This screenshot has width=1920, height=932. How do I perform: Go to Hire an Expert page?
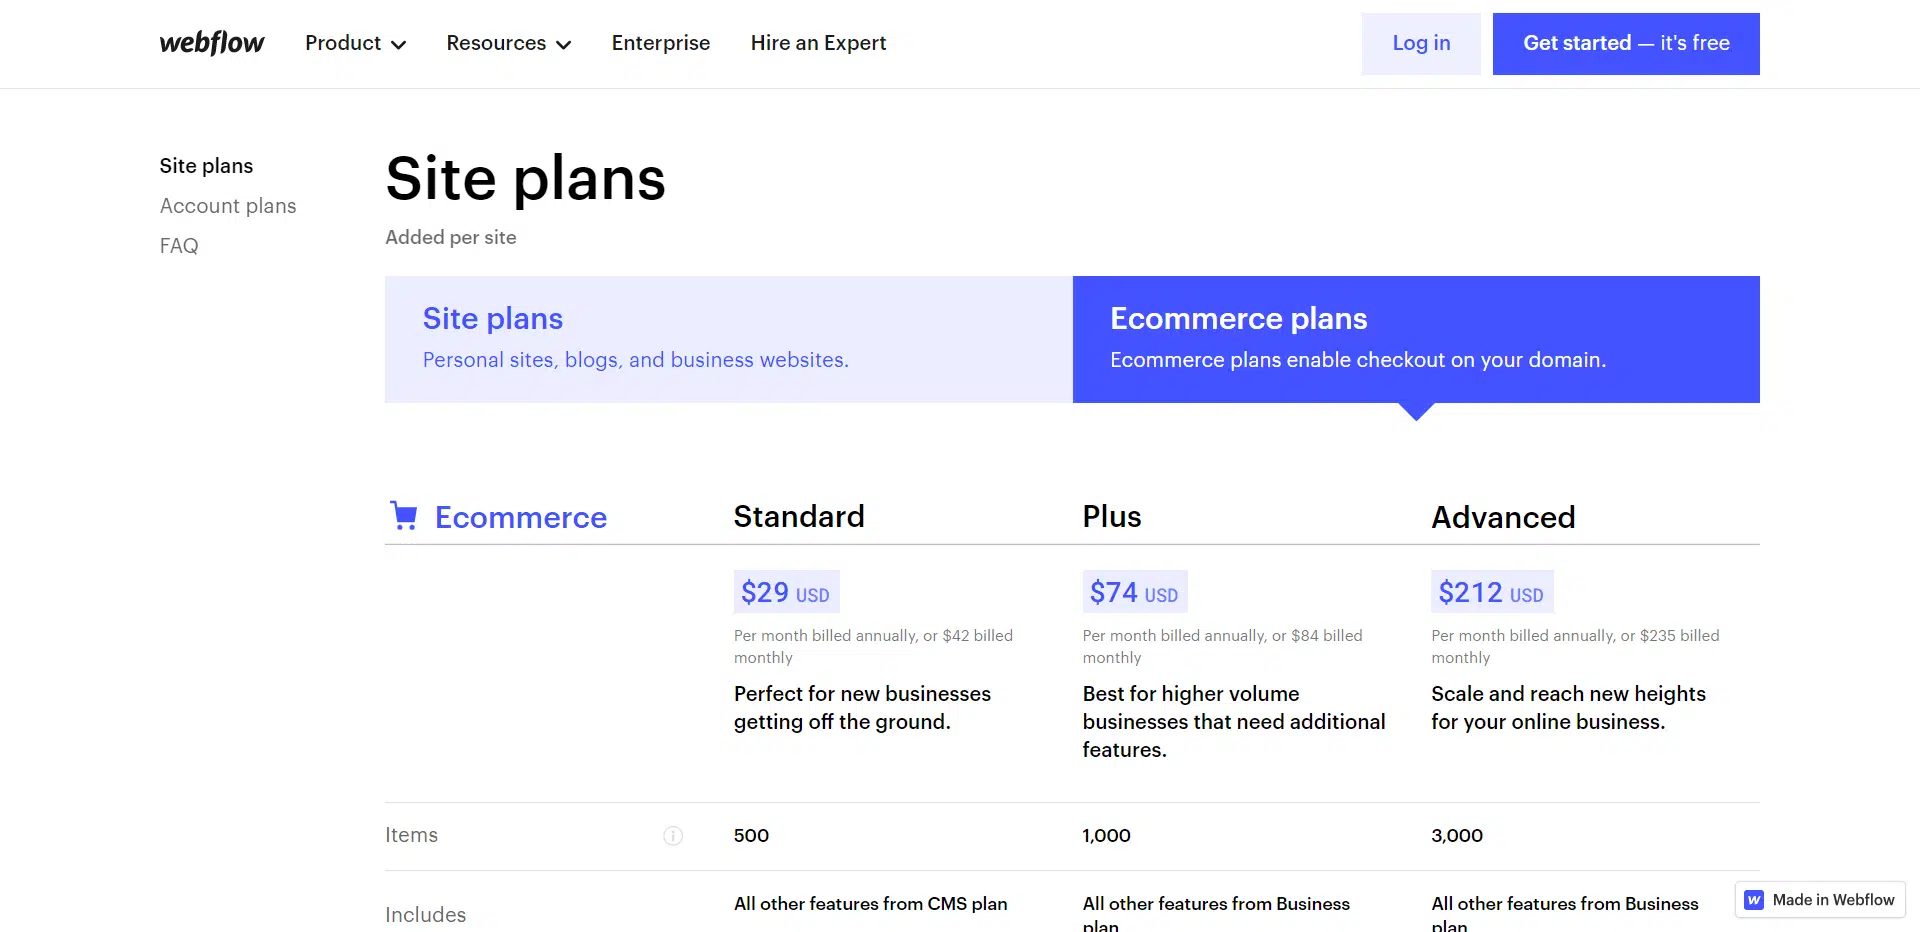tap(818, 43)
